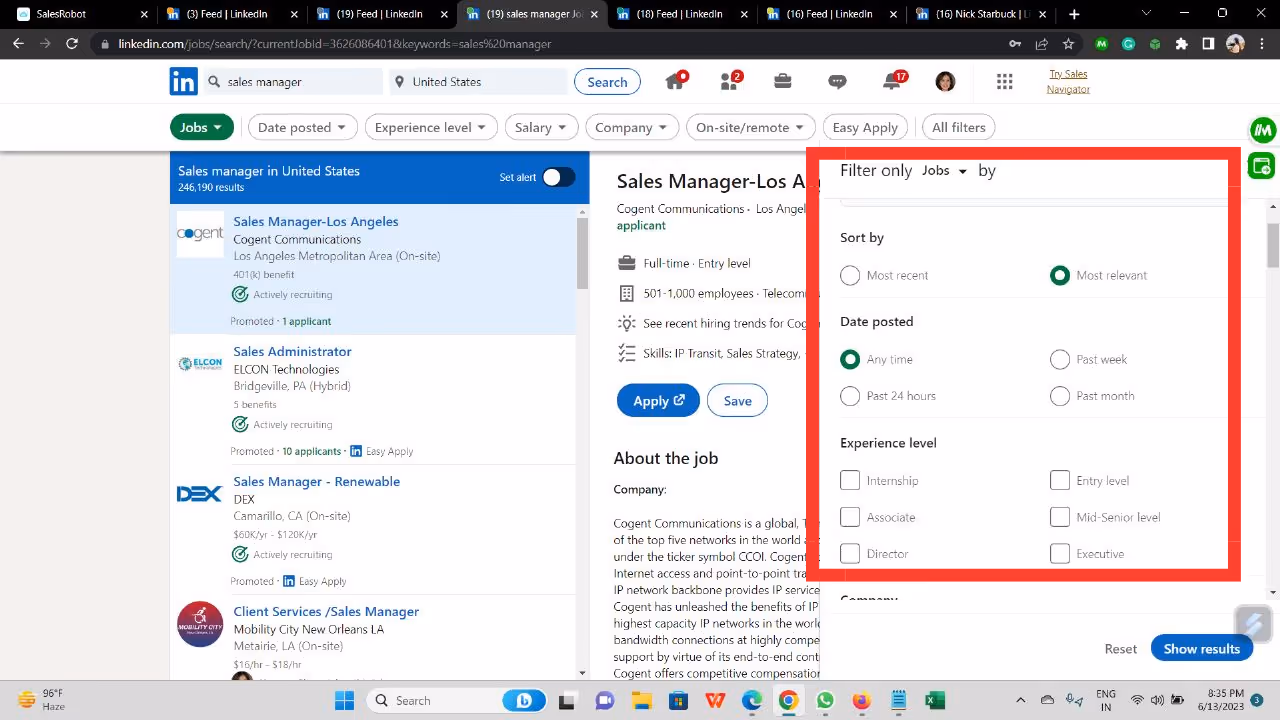The image size is (1280, 720).
Task: Open File Explorer from taskbar
Action: click(x=641, y=700)
